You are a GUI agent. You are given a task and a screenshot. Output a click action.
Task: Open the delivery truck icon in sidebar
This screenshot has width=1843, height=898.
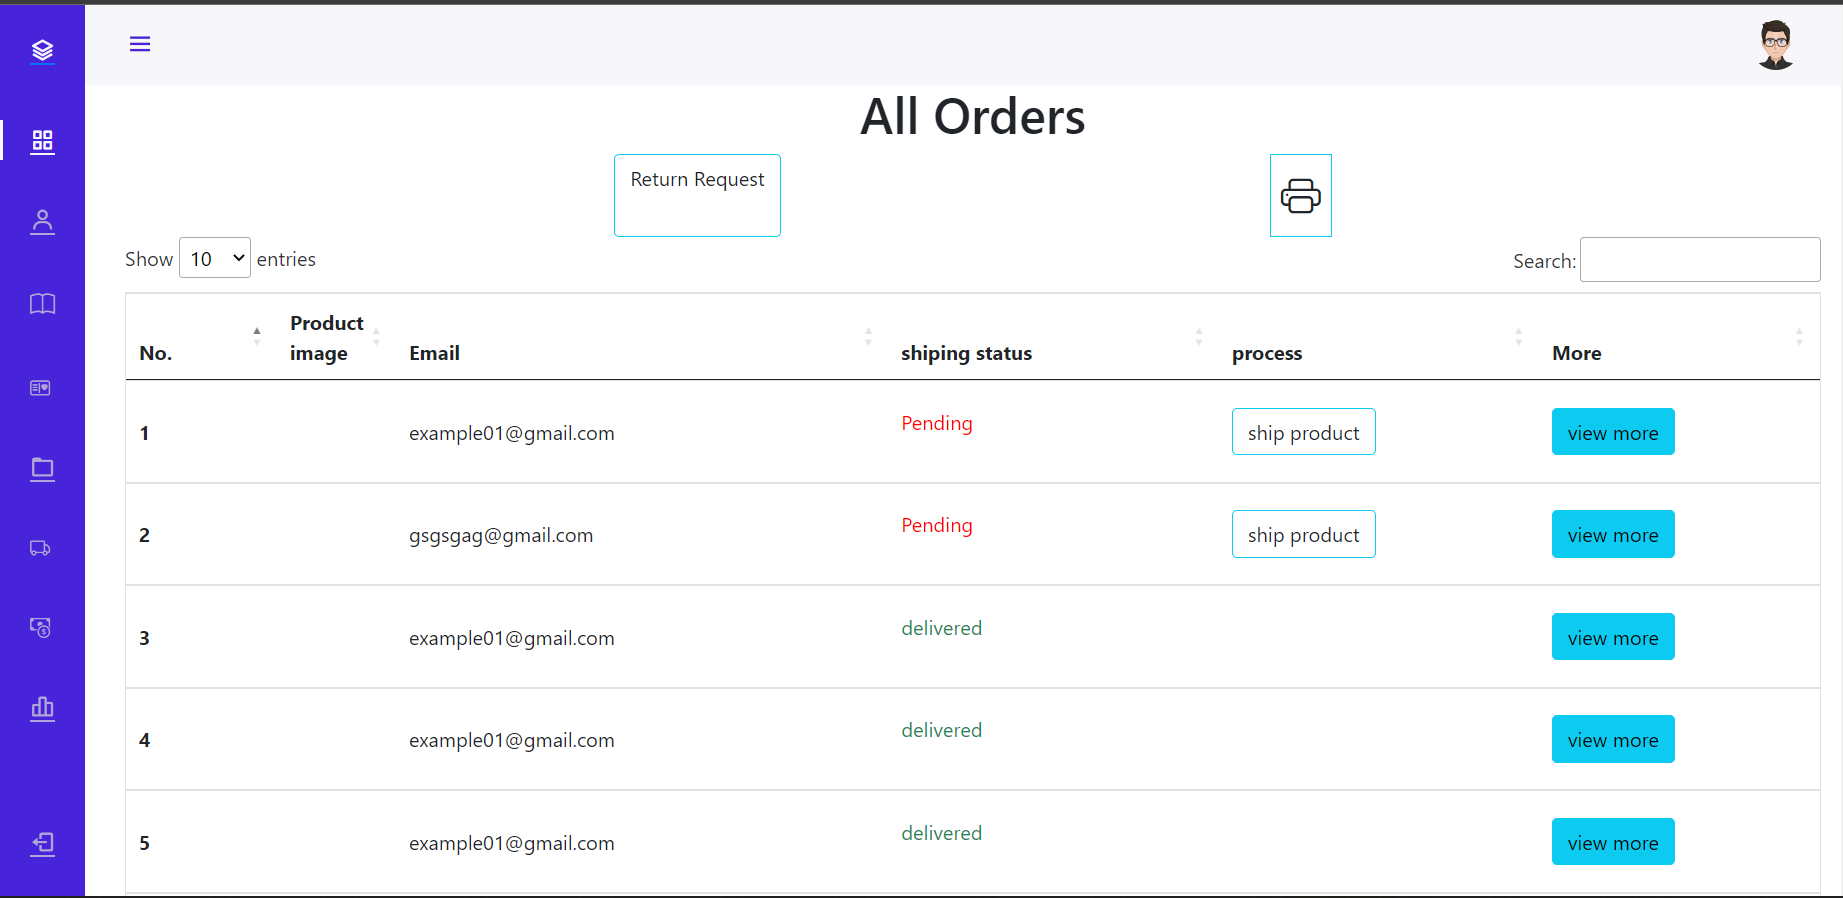(40, 548)
